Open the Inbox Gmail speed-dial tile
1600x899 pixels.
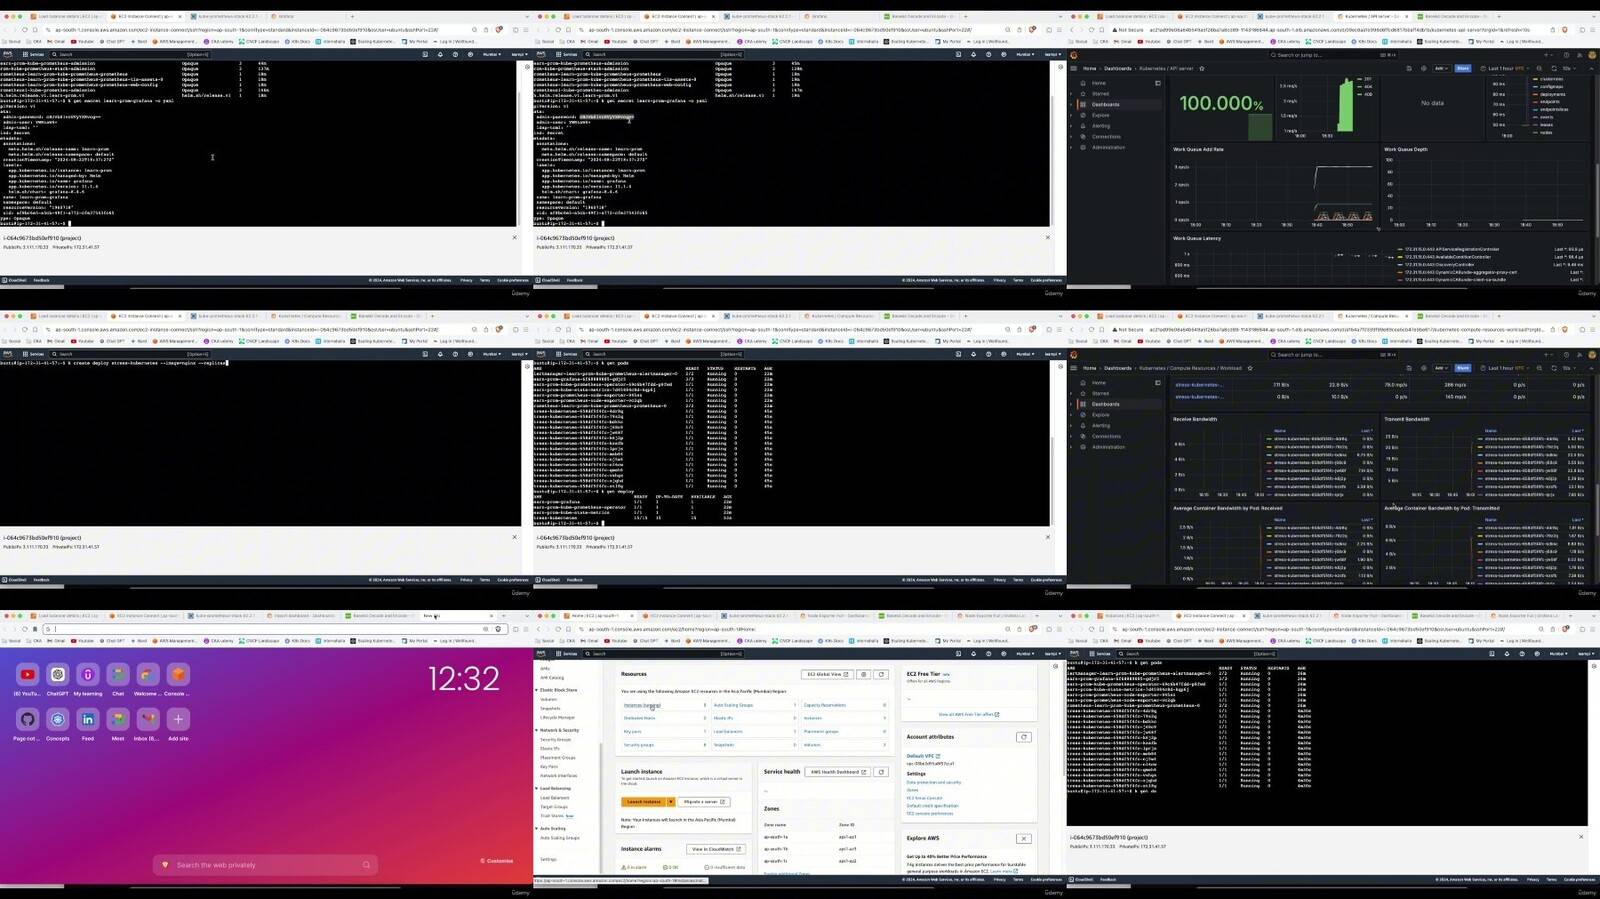click(x=148, y=719)
